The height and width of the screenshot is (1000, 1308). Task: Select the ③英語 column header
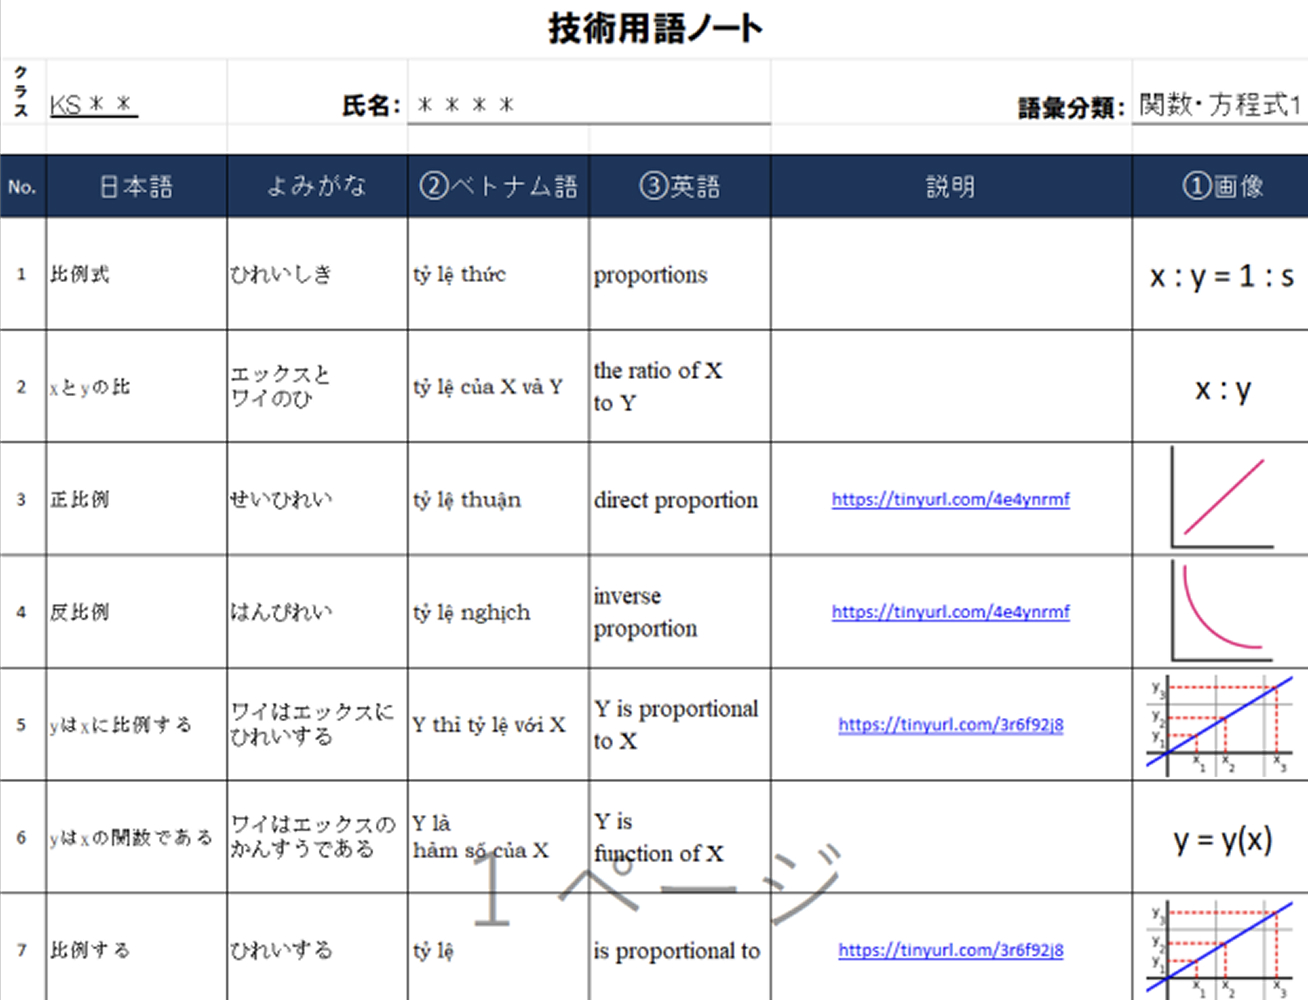point(679,185)
